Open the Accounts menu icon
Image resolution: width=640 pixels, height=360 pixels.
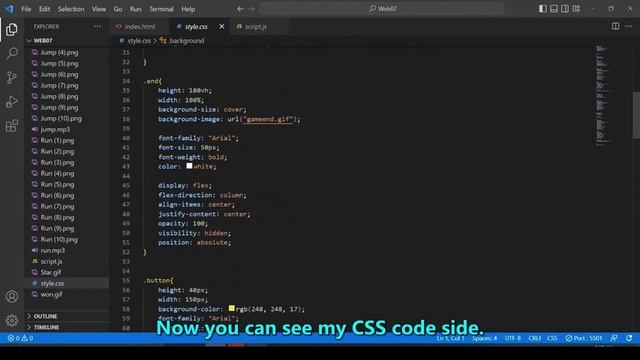(12, 296)
